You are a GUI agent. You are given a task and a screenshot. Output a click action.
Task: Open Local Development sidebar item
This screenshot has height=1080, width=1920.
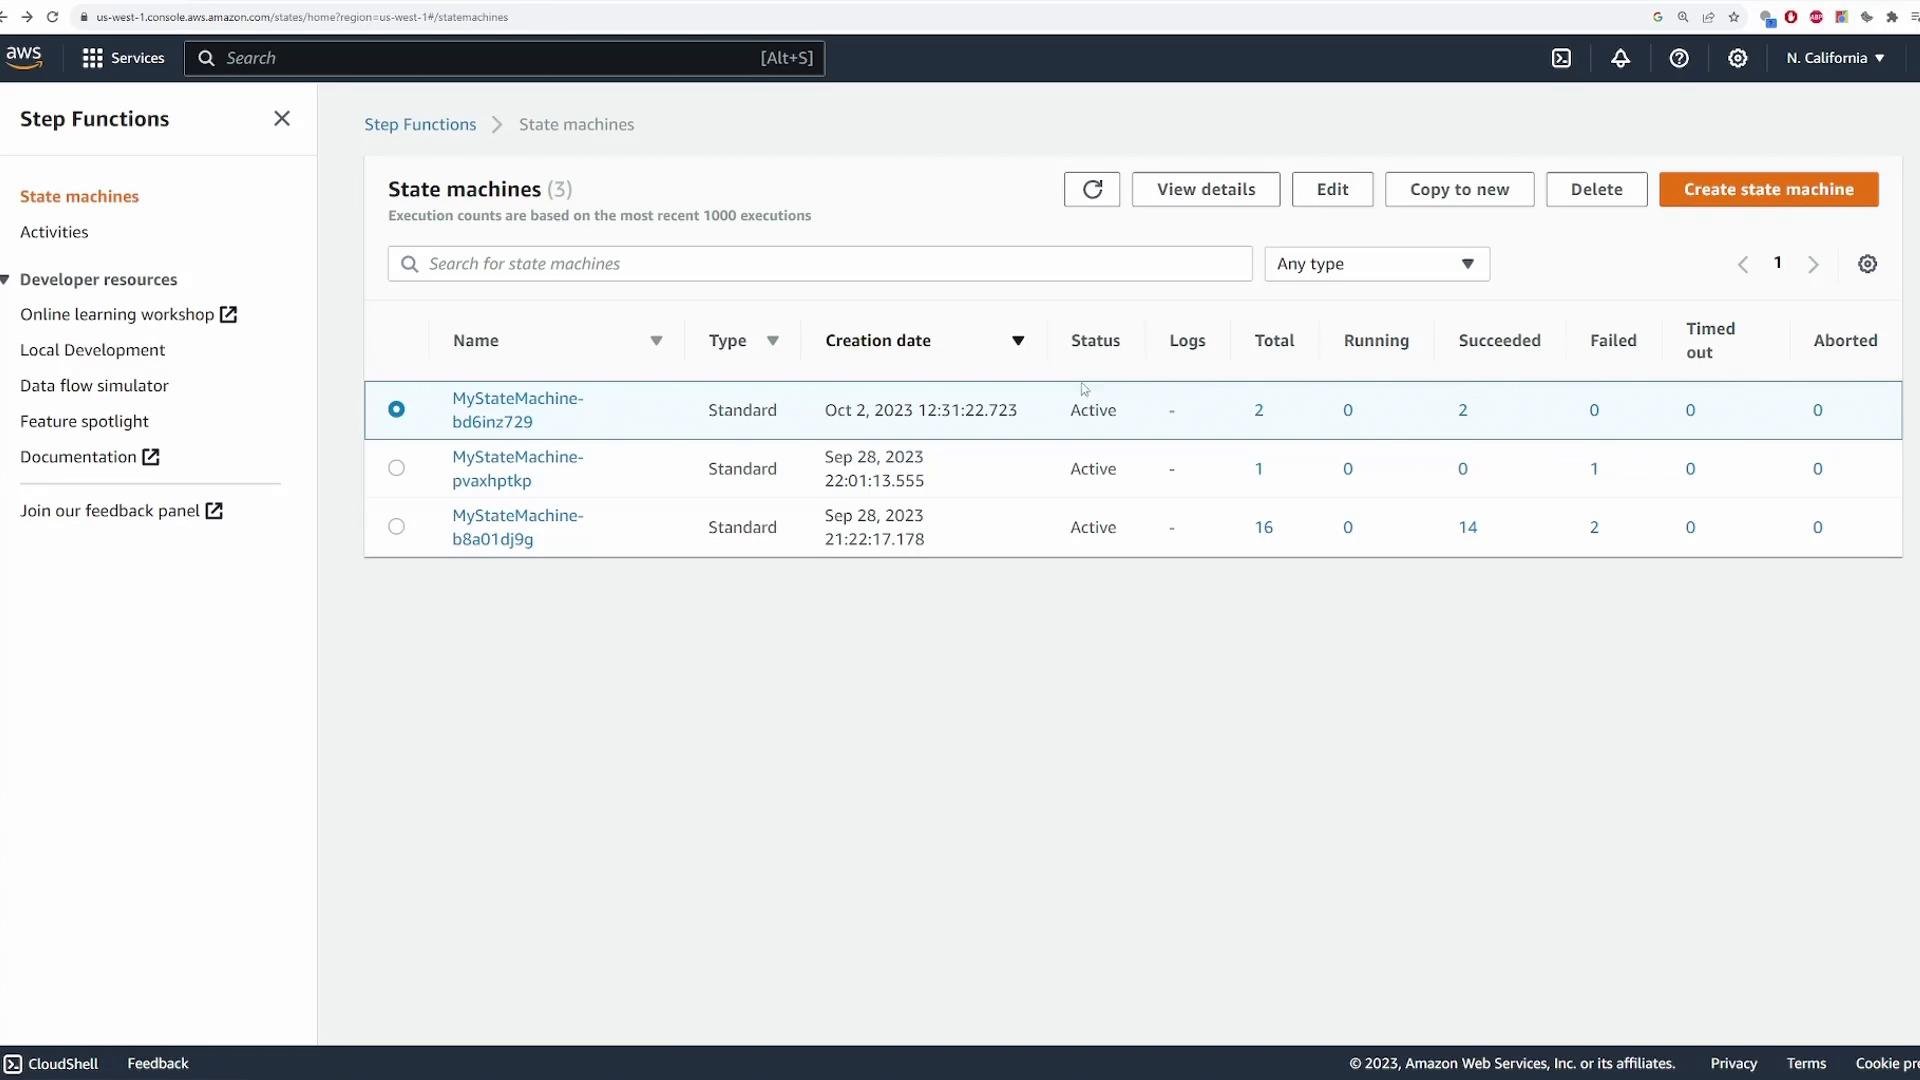[x=92, y=350]
